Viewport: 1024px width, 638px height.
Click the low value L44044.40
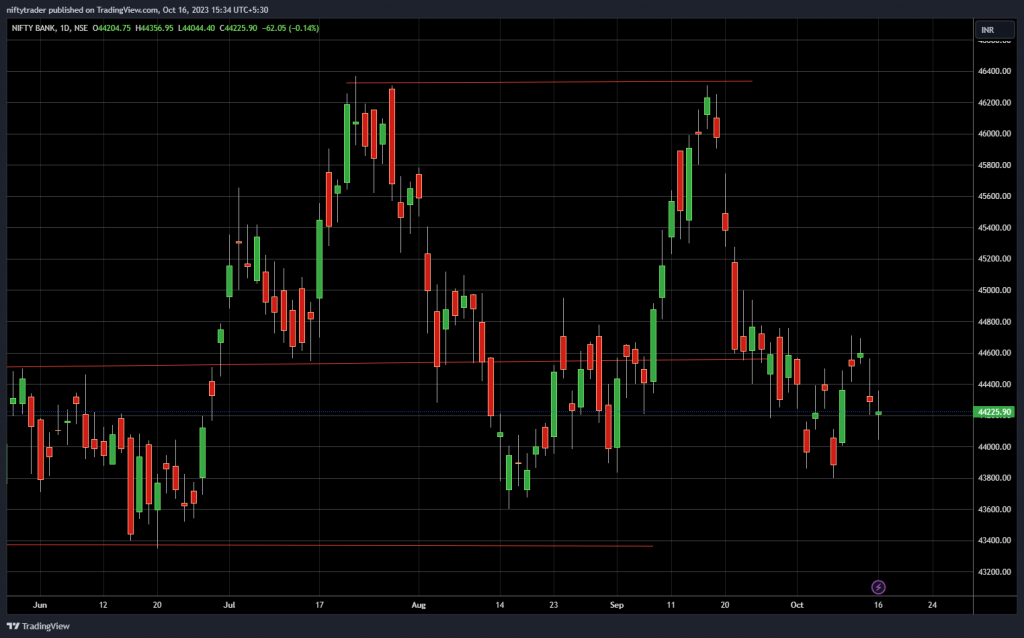tap(197, 28)
